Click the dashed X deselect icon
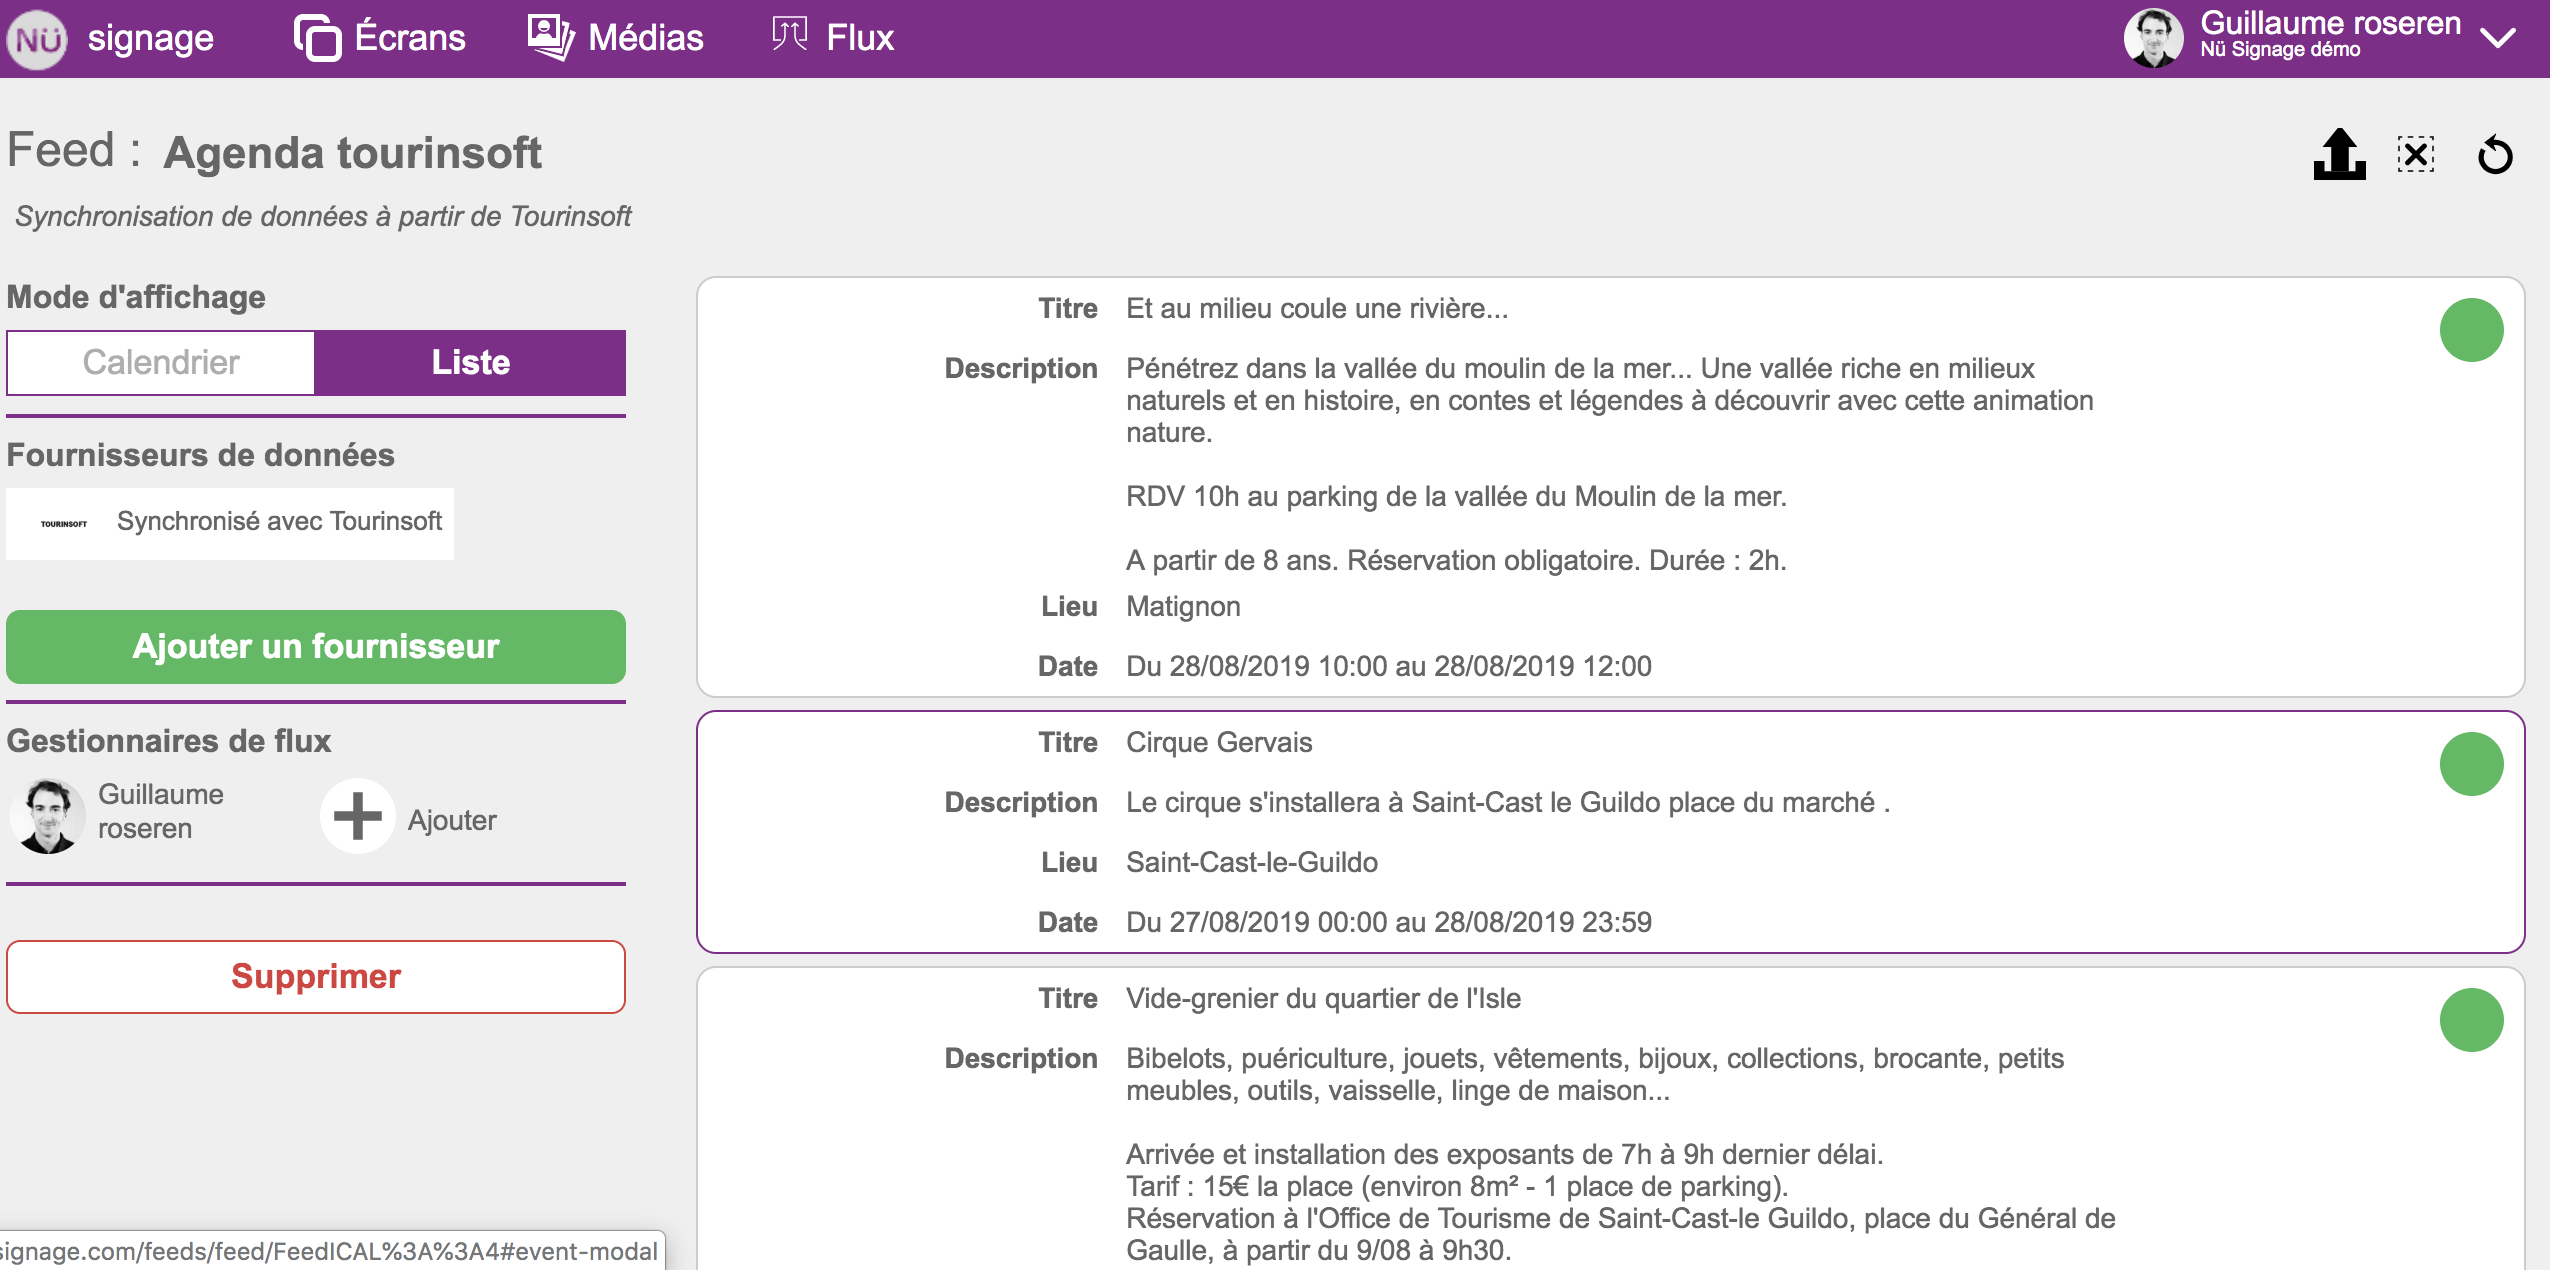The height and width of the screenshot is (1270, 2550). pos(2416,155)
